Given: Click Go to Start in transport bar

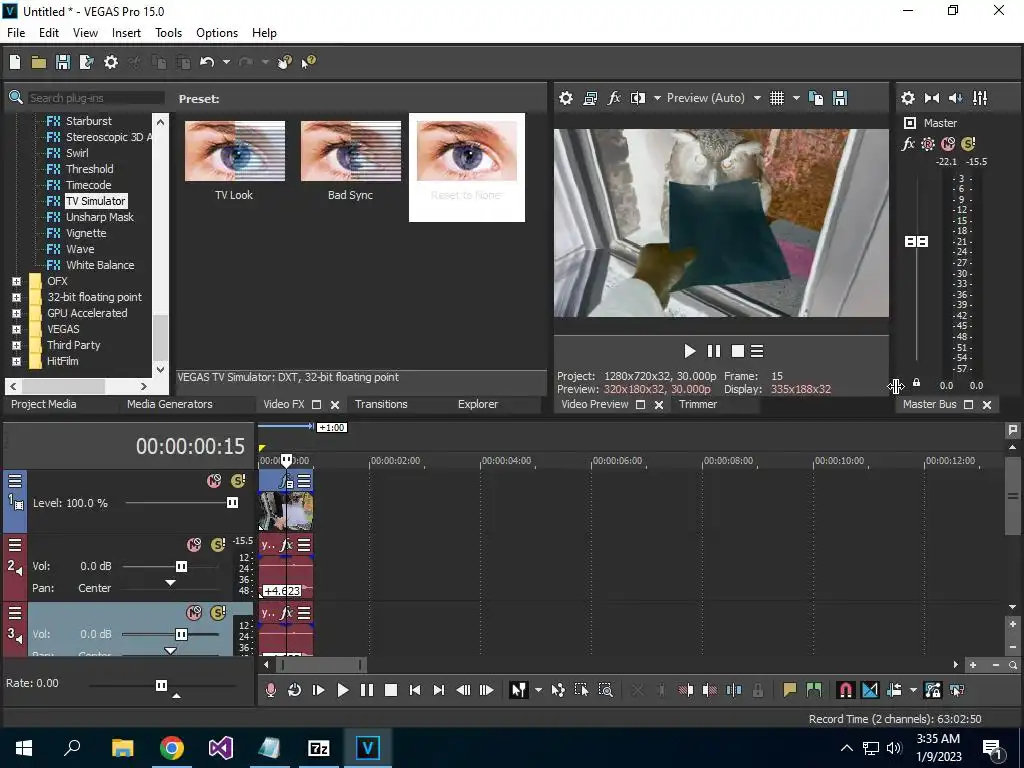Looking at the screenshot, I should click(415, 690).
